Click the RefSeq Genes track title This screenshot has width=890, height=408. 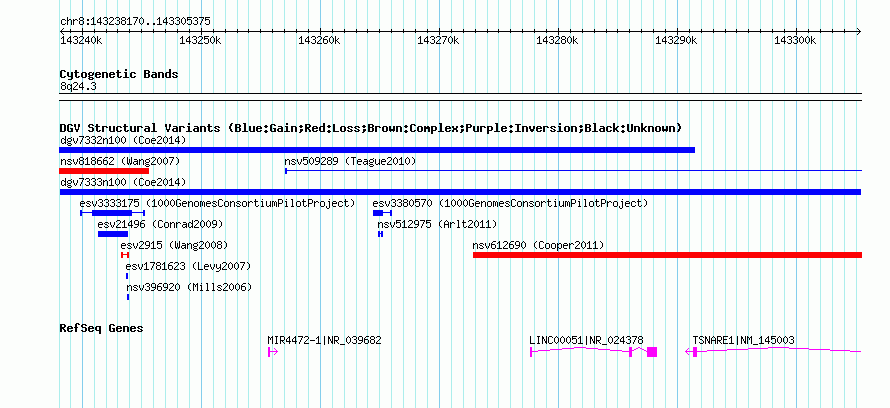(x=101, y=328)
